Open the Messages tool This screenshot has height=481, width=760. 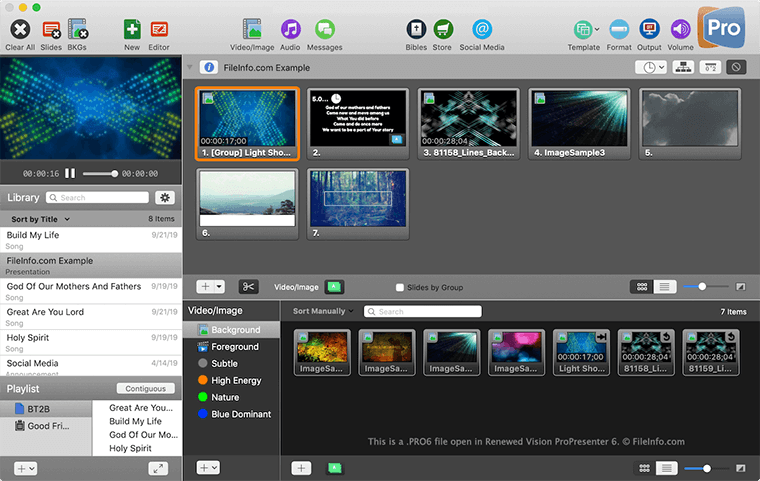324,30
